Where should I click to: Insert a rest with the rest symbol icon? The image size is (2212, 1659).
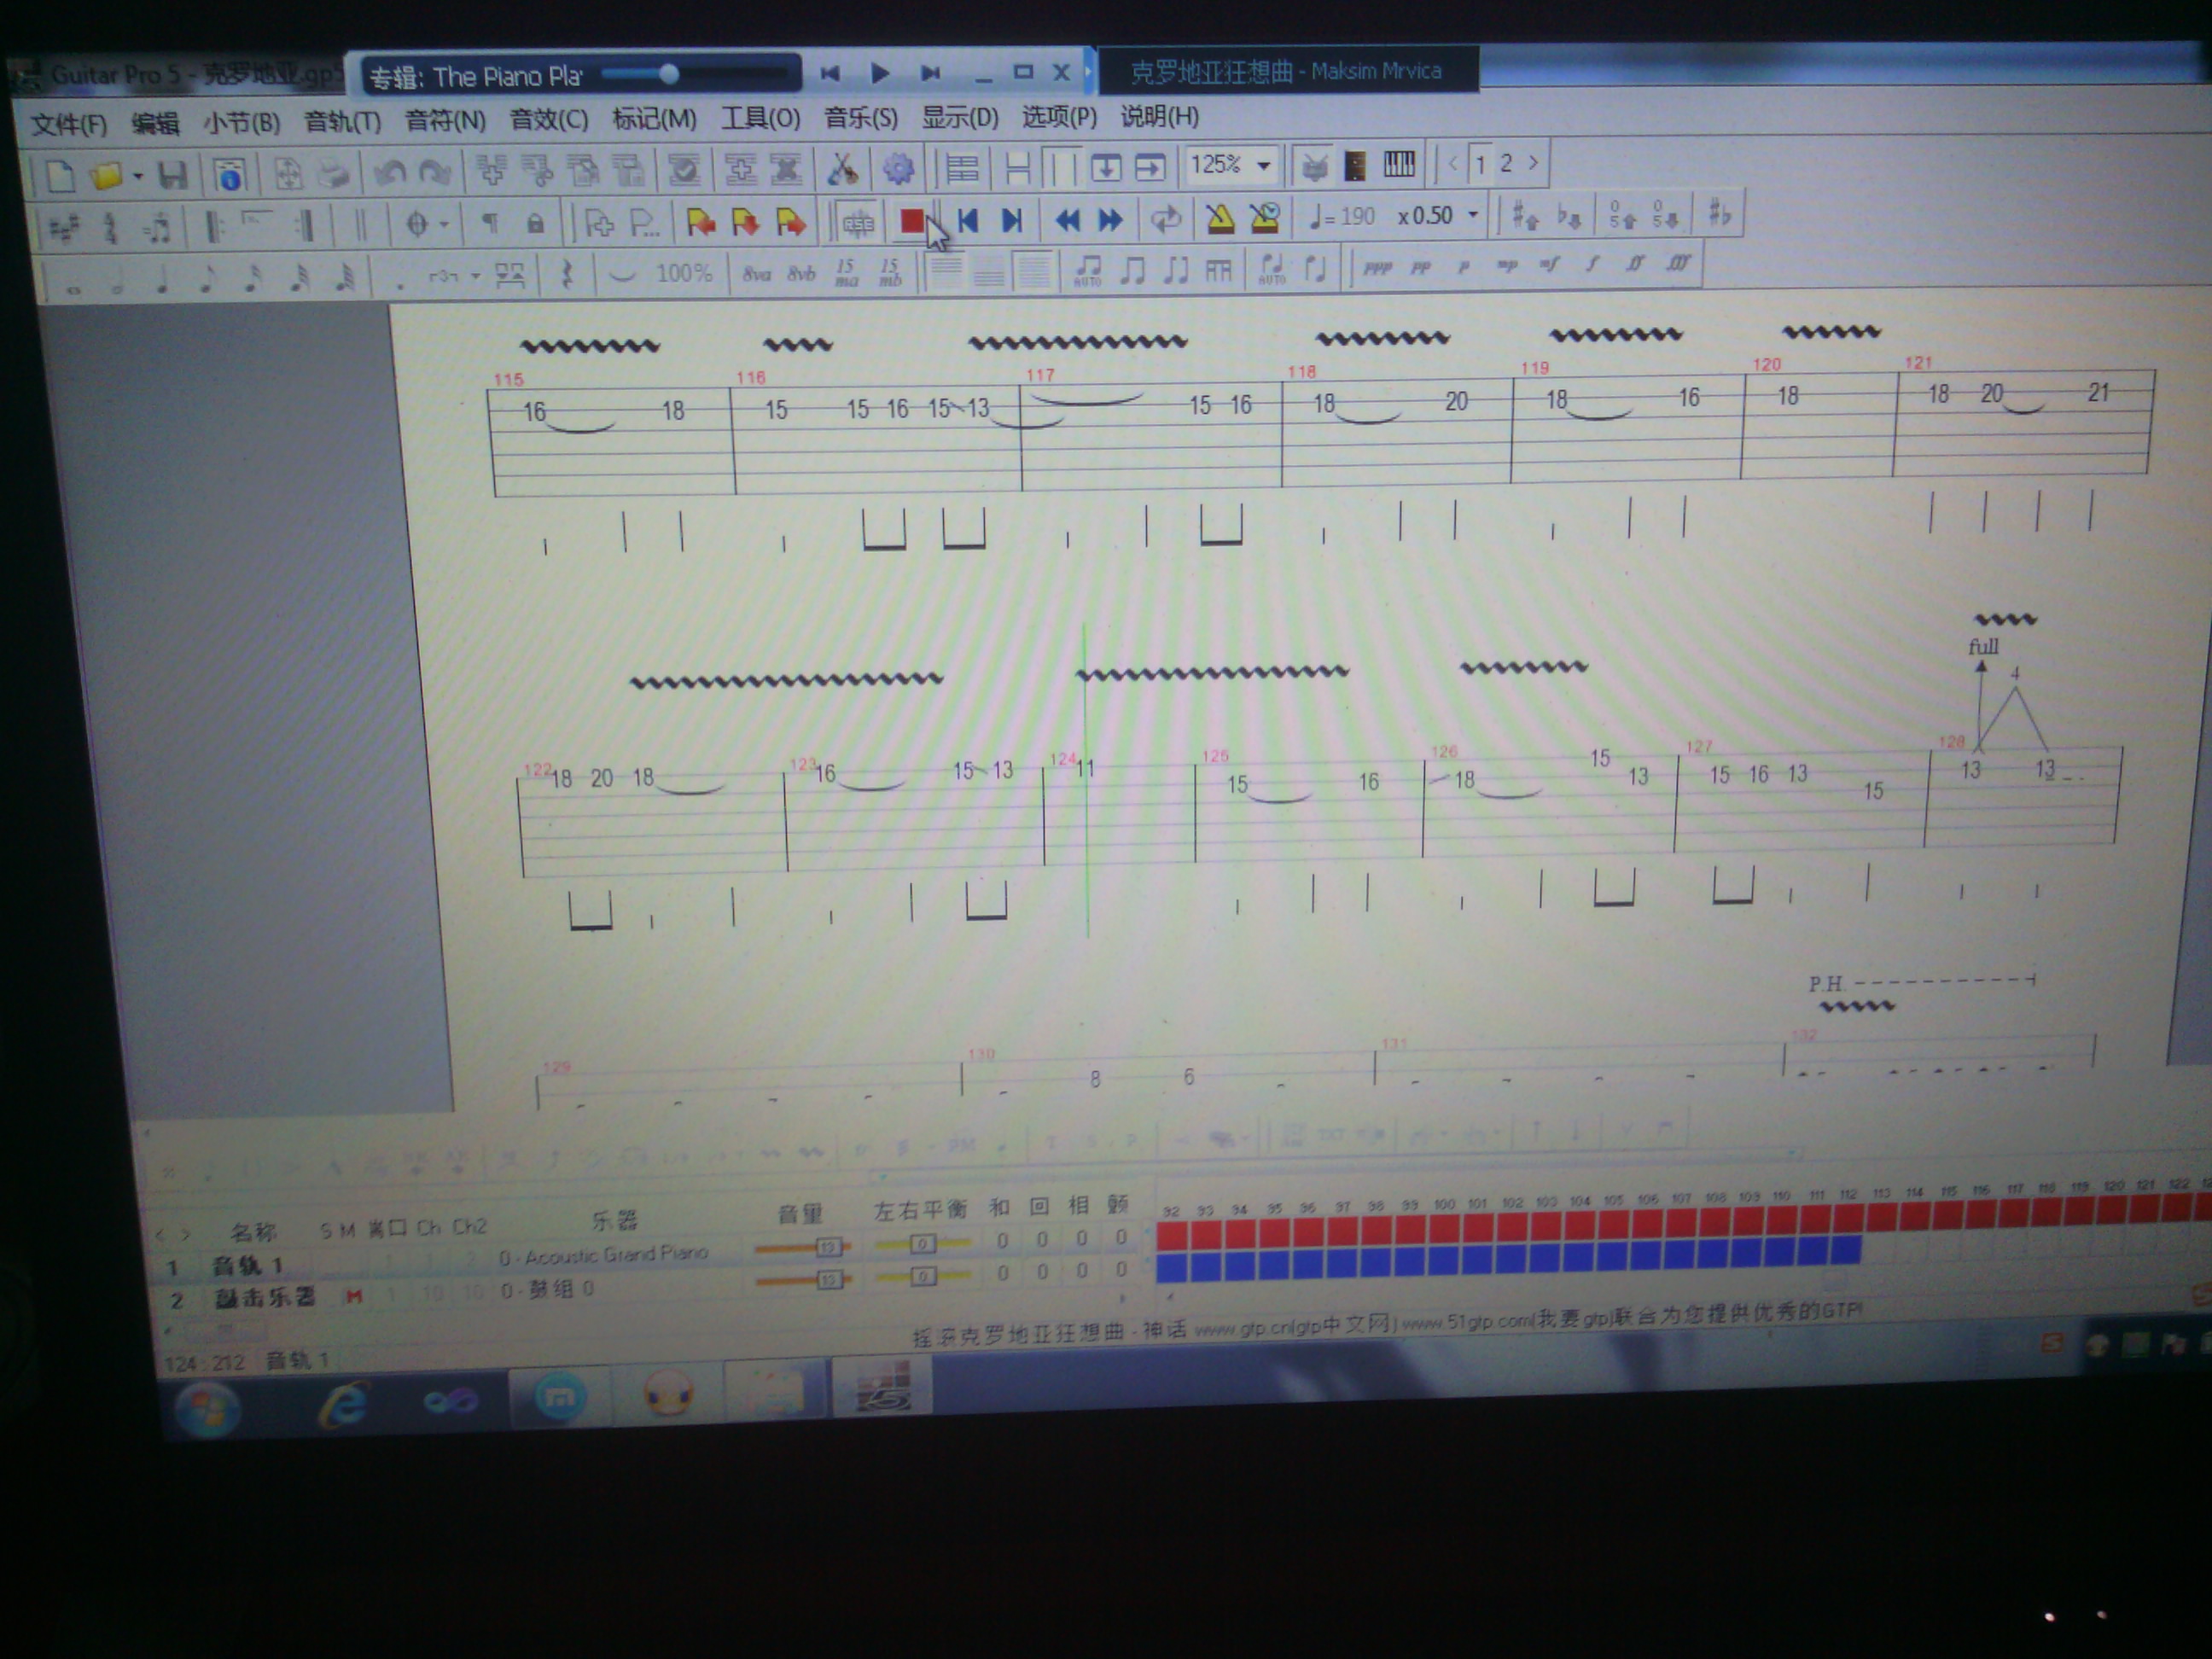click(567, 274)
